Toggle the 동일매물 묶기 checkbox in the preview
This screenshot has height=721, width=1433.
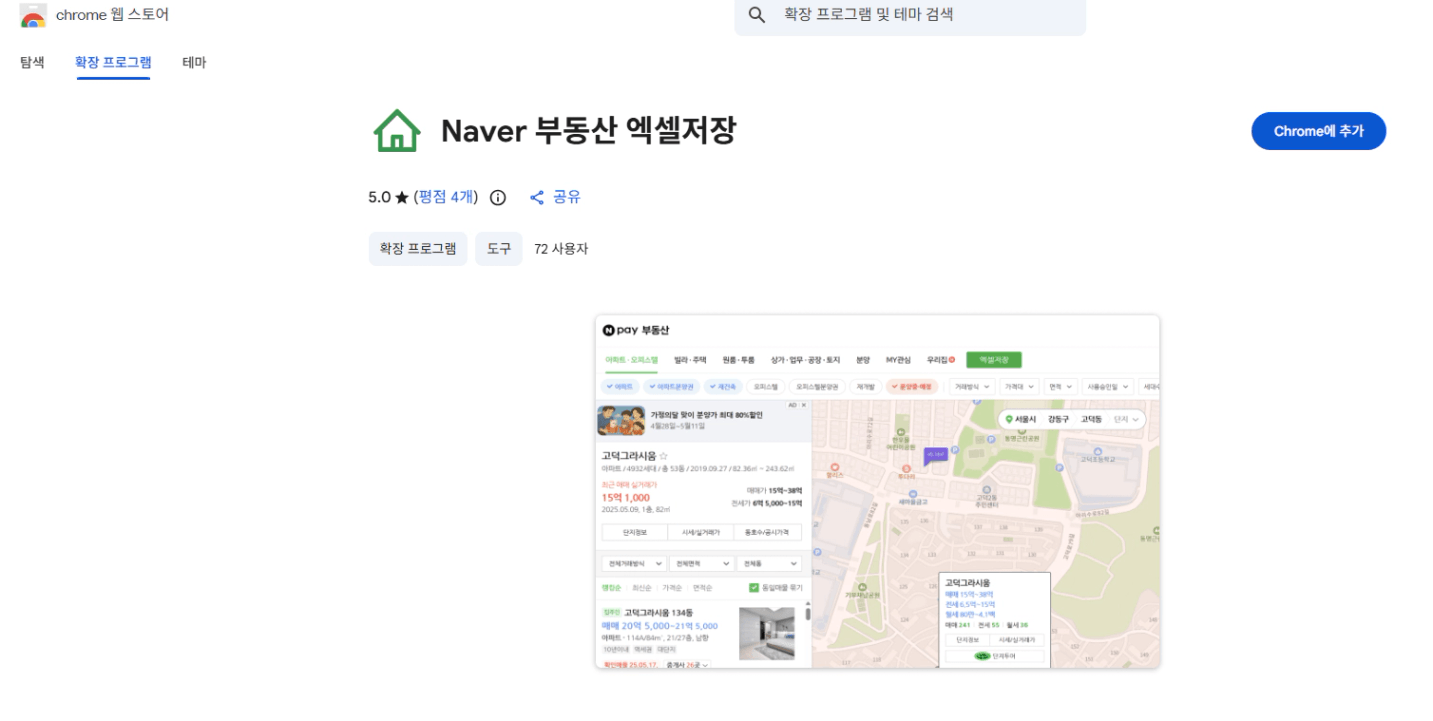[x=754, y=588]
